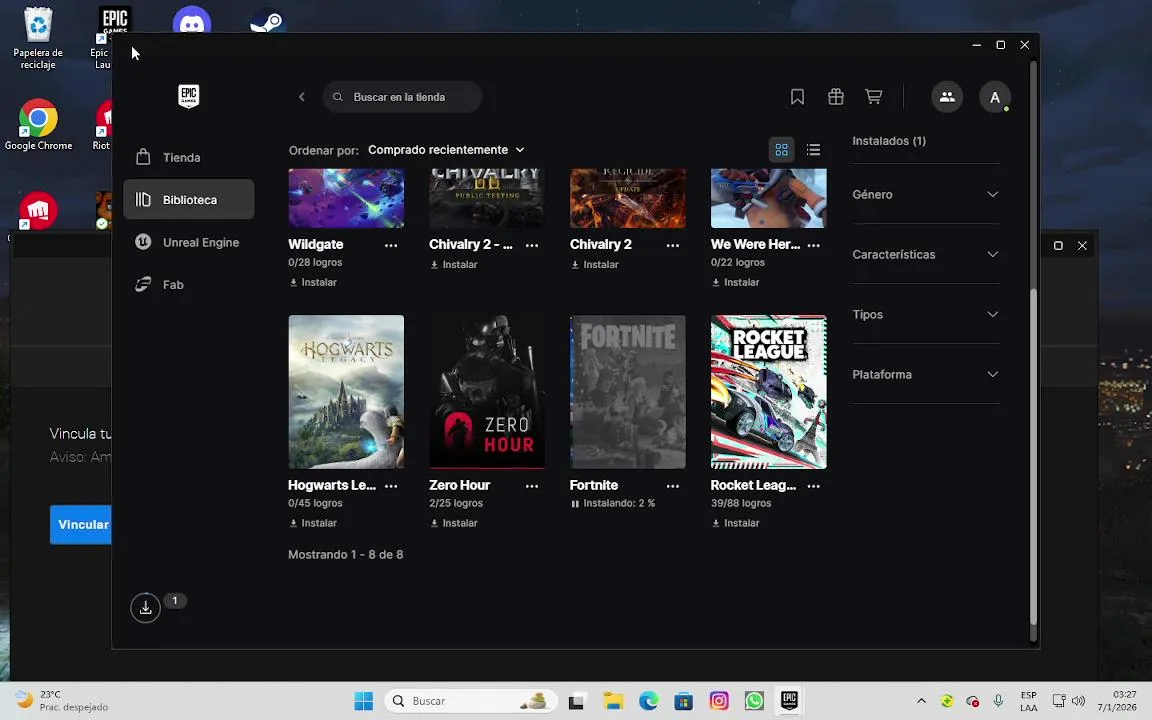Open the wishlist bookmark icon

coord(797,97)
